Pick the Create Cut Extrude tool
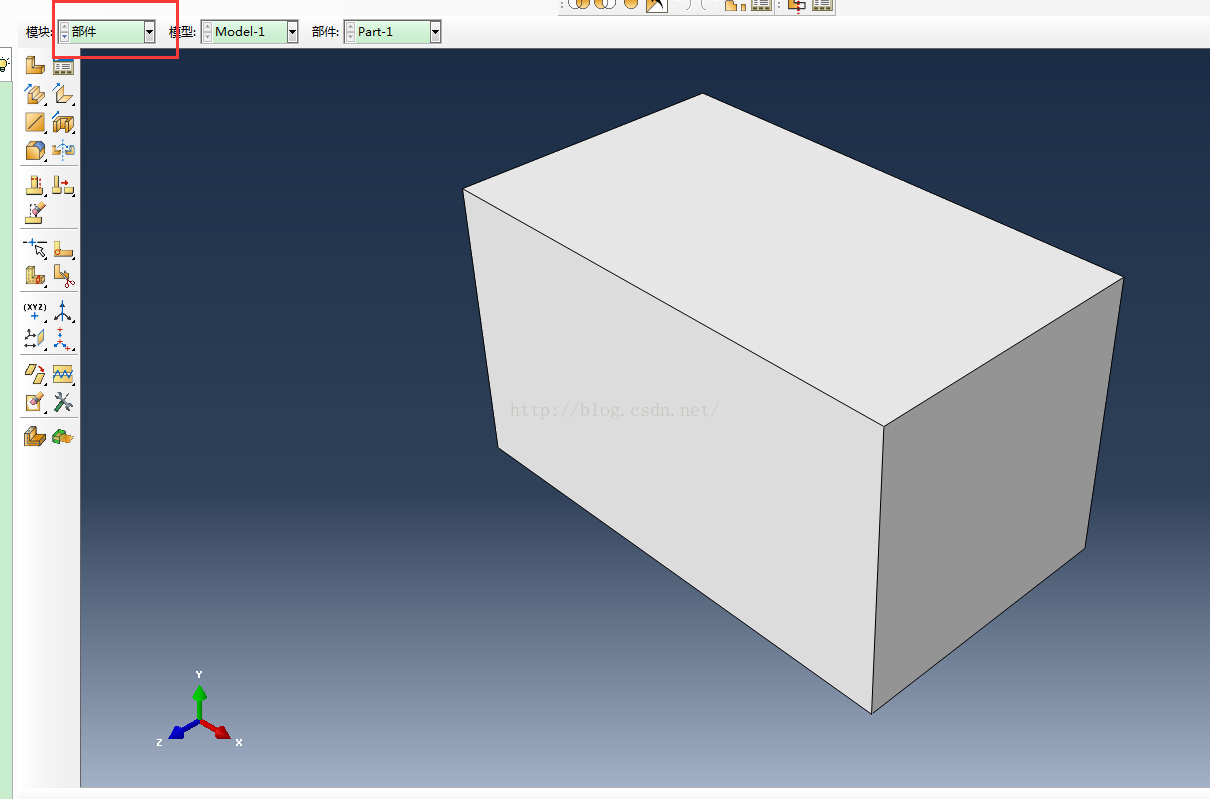 [63, 123]
